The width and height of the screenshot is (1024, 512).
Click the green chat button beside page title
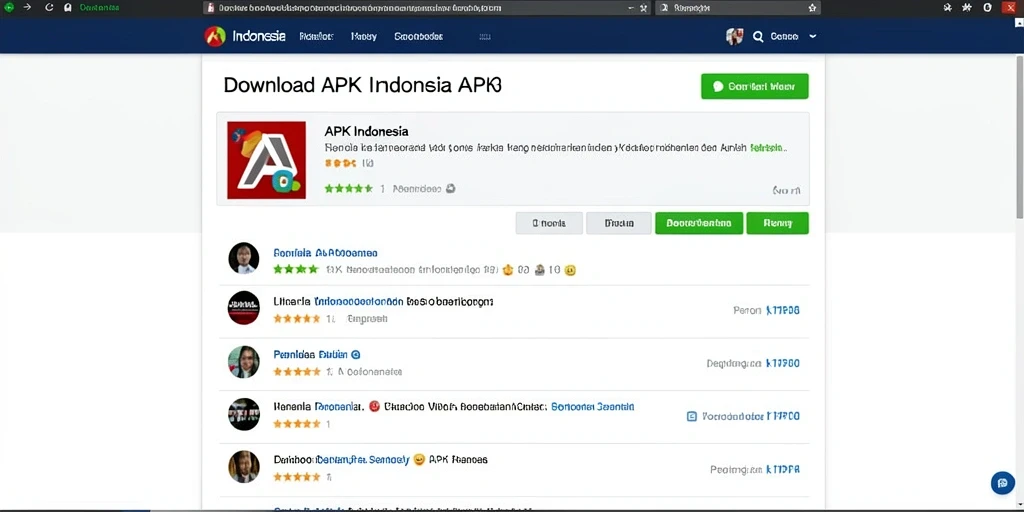pyautogui.click(x=754, y=86)
